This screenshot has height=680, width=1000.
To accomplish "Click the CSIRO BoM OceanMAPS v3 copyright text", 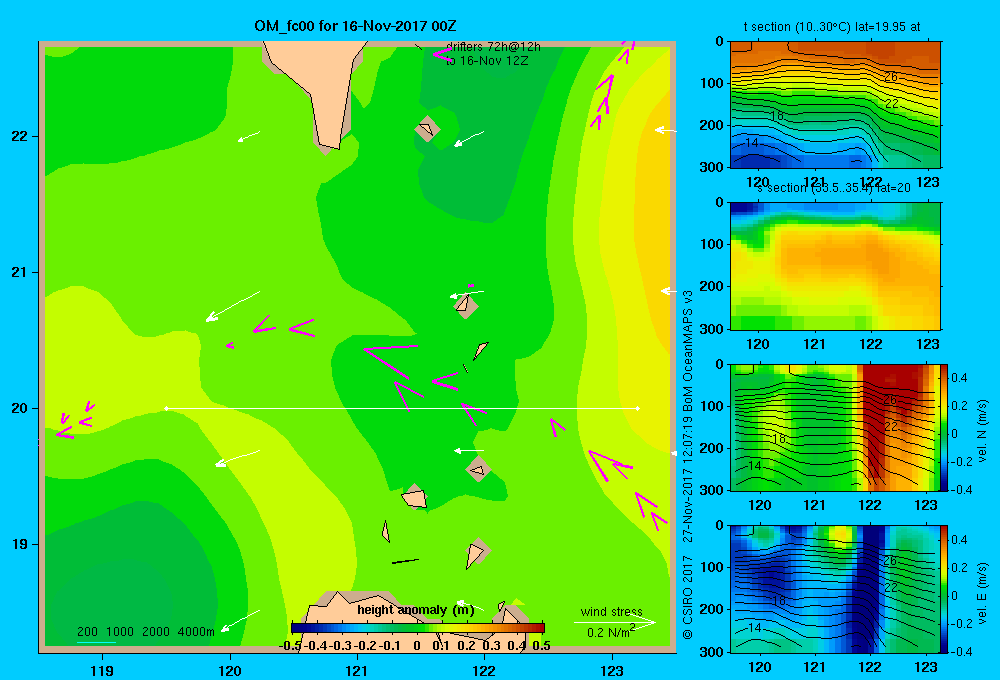I will 688,465.
